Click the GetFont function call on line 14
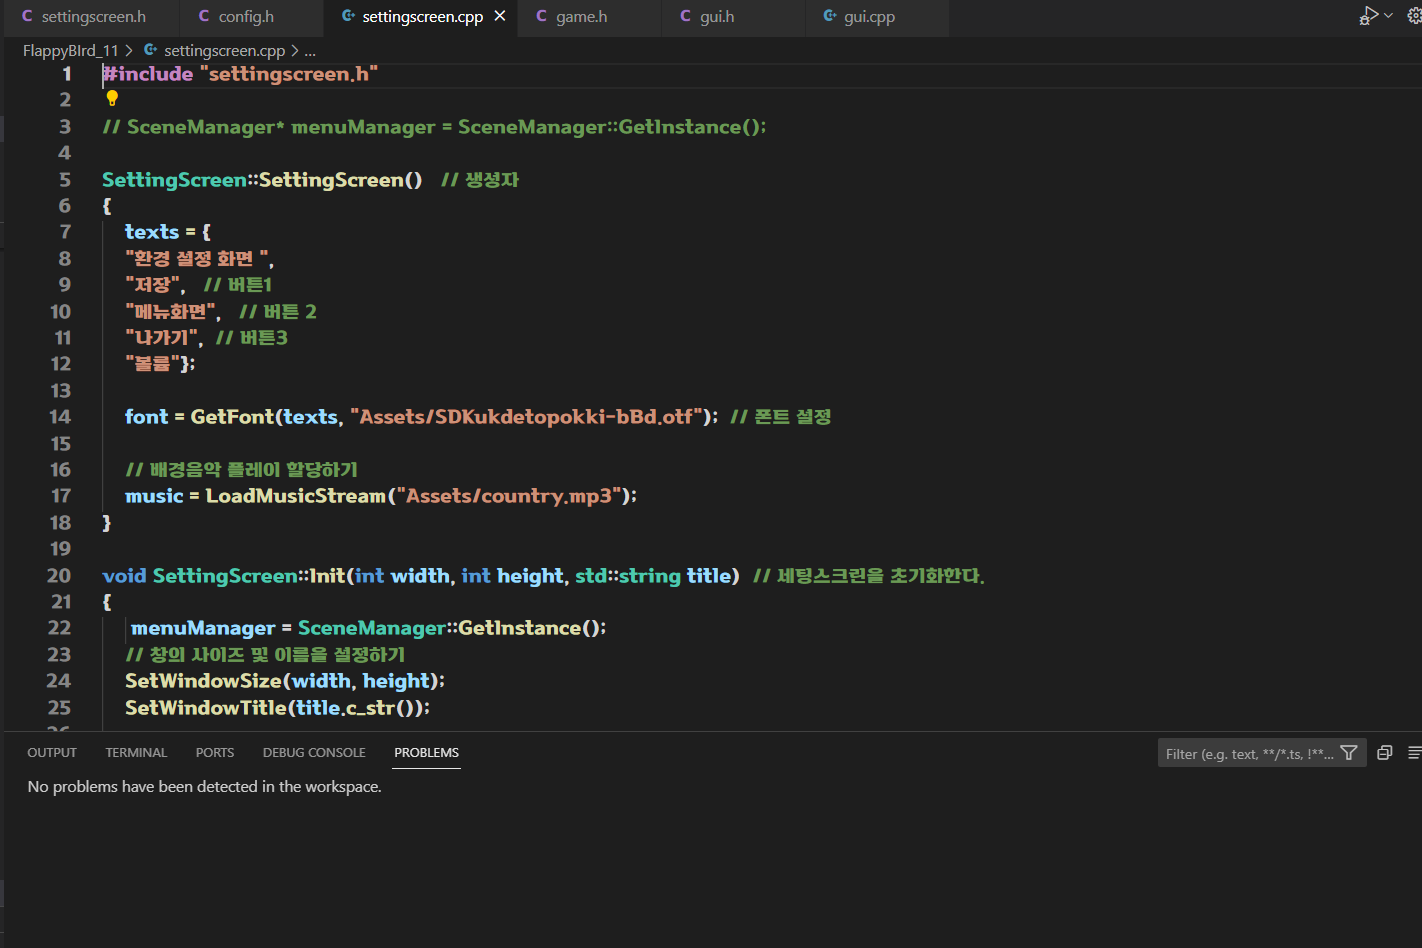The width and height of the screenshot is (1422, 948). click(232, 417)
